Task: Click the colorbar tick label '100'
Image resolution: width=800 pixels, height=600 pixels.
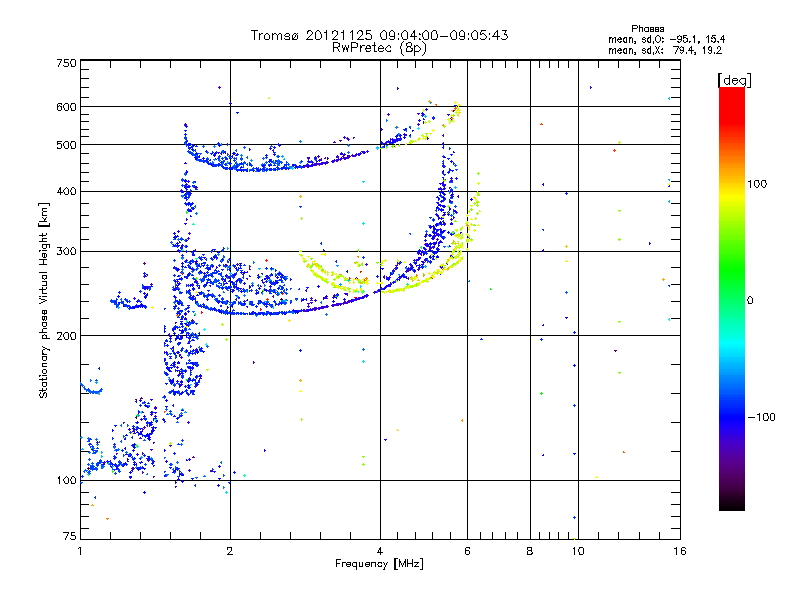Action: [x=757, y=184]
